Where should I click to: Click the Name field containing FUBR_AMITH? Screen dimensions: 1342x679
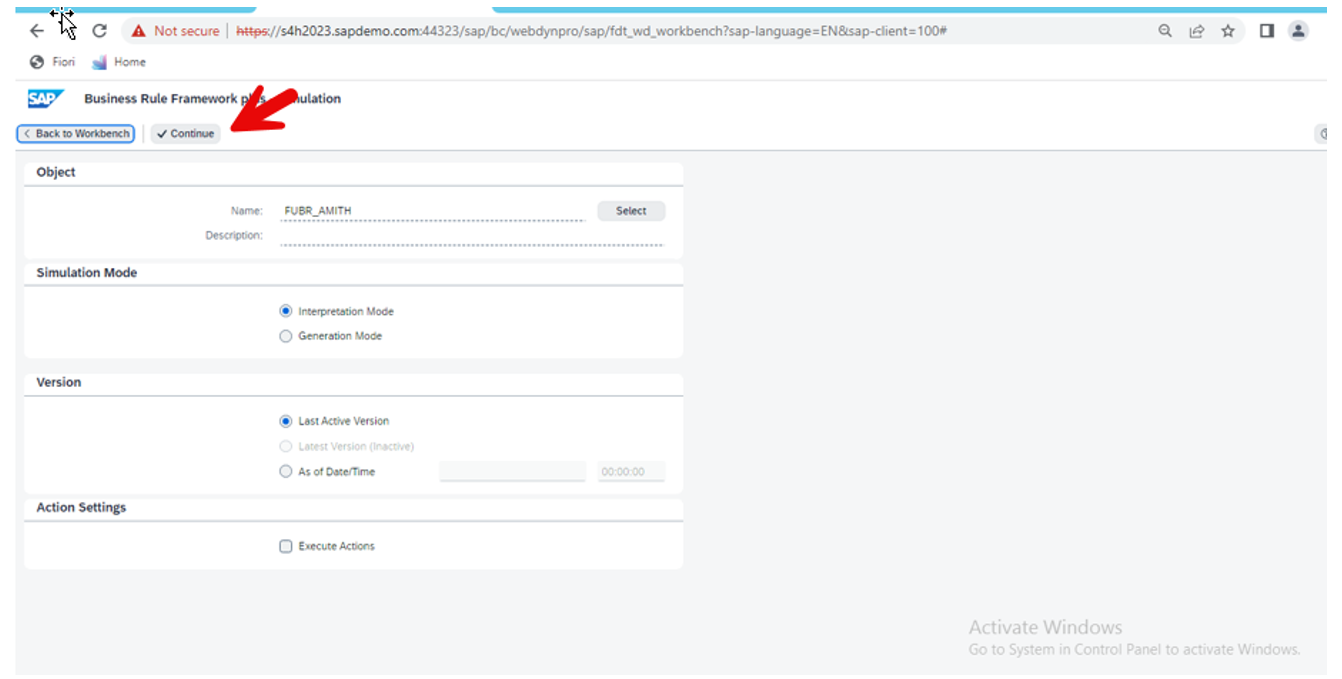[x=432, y=211]
